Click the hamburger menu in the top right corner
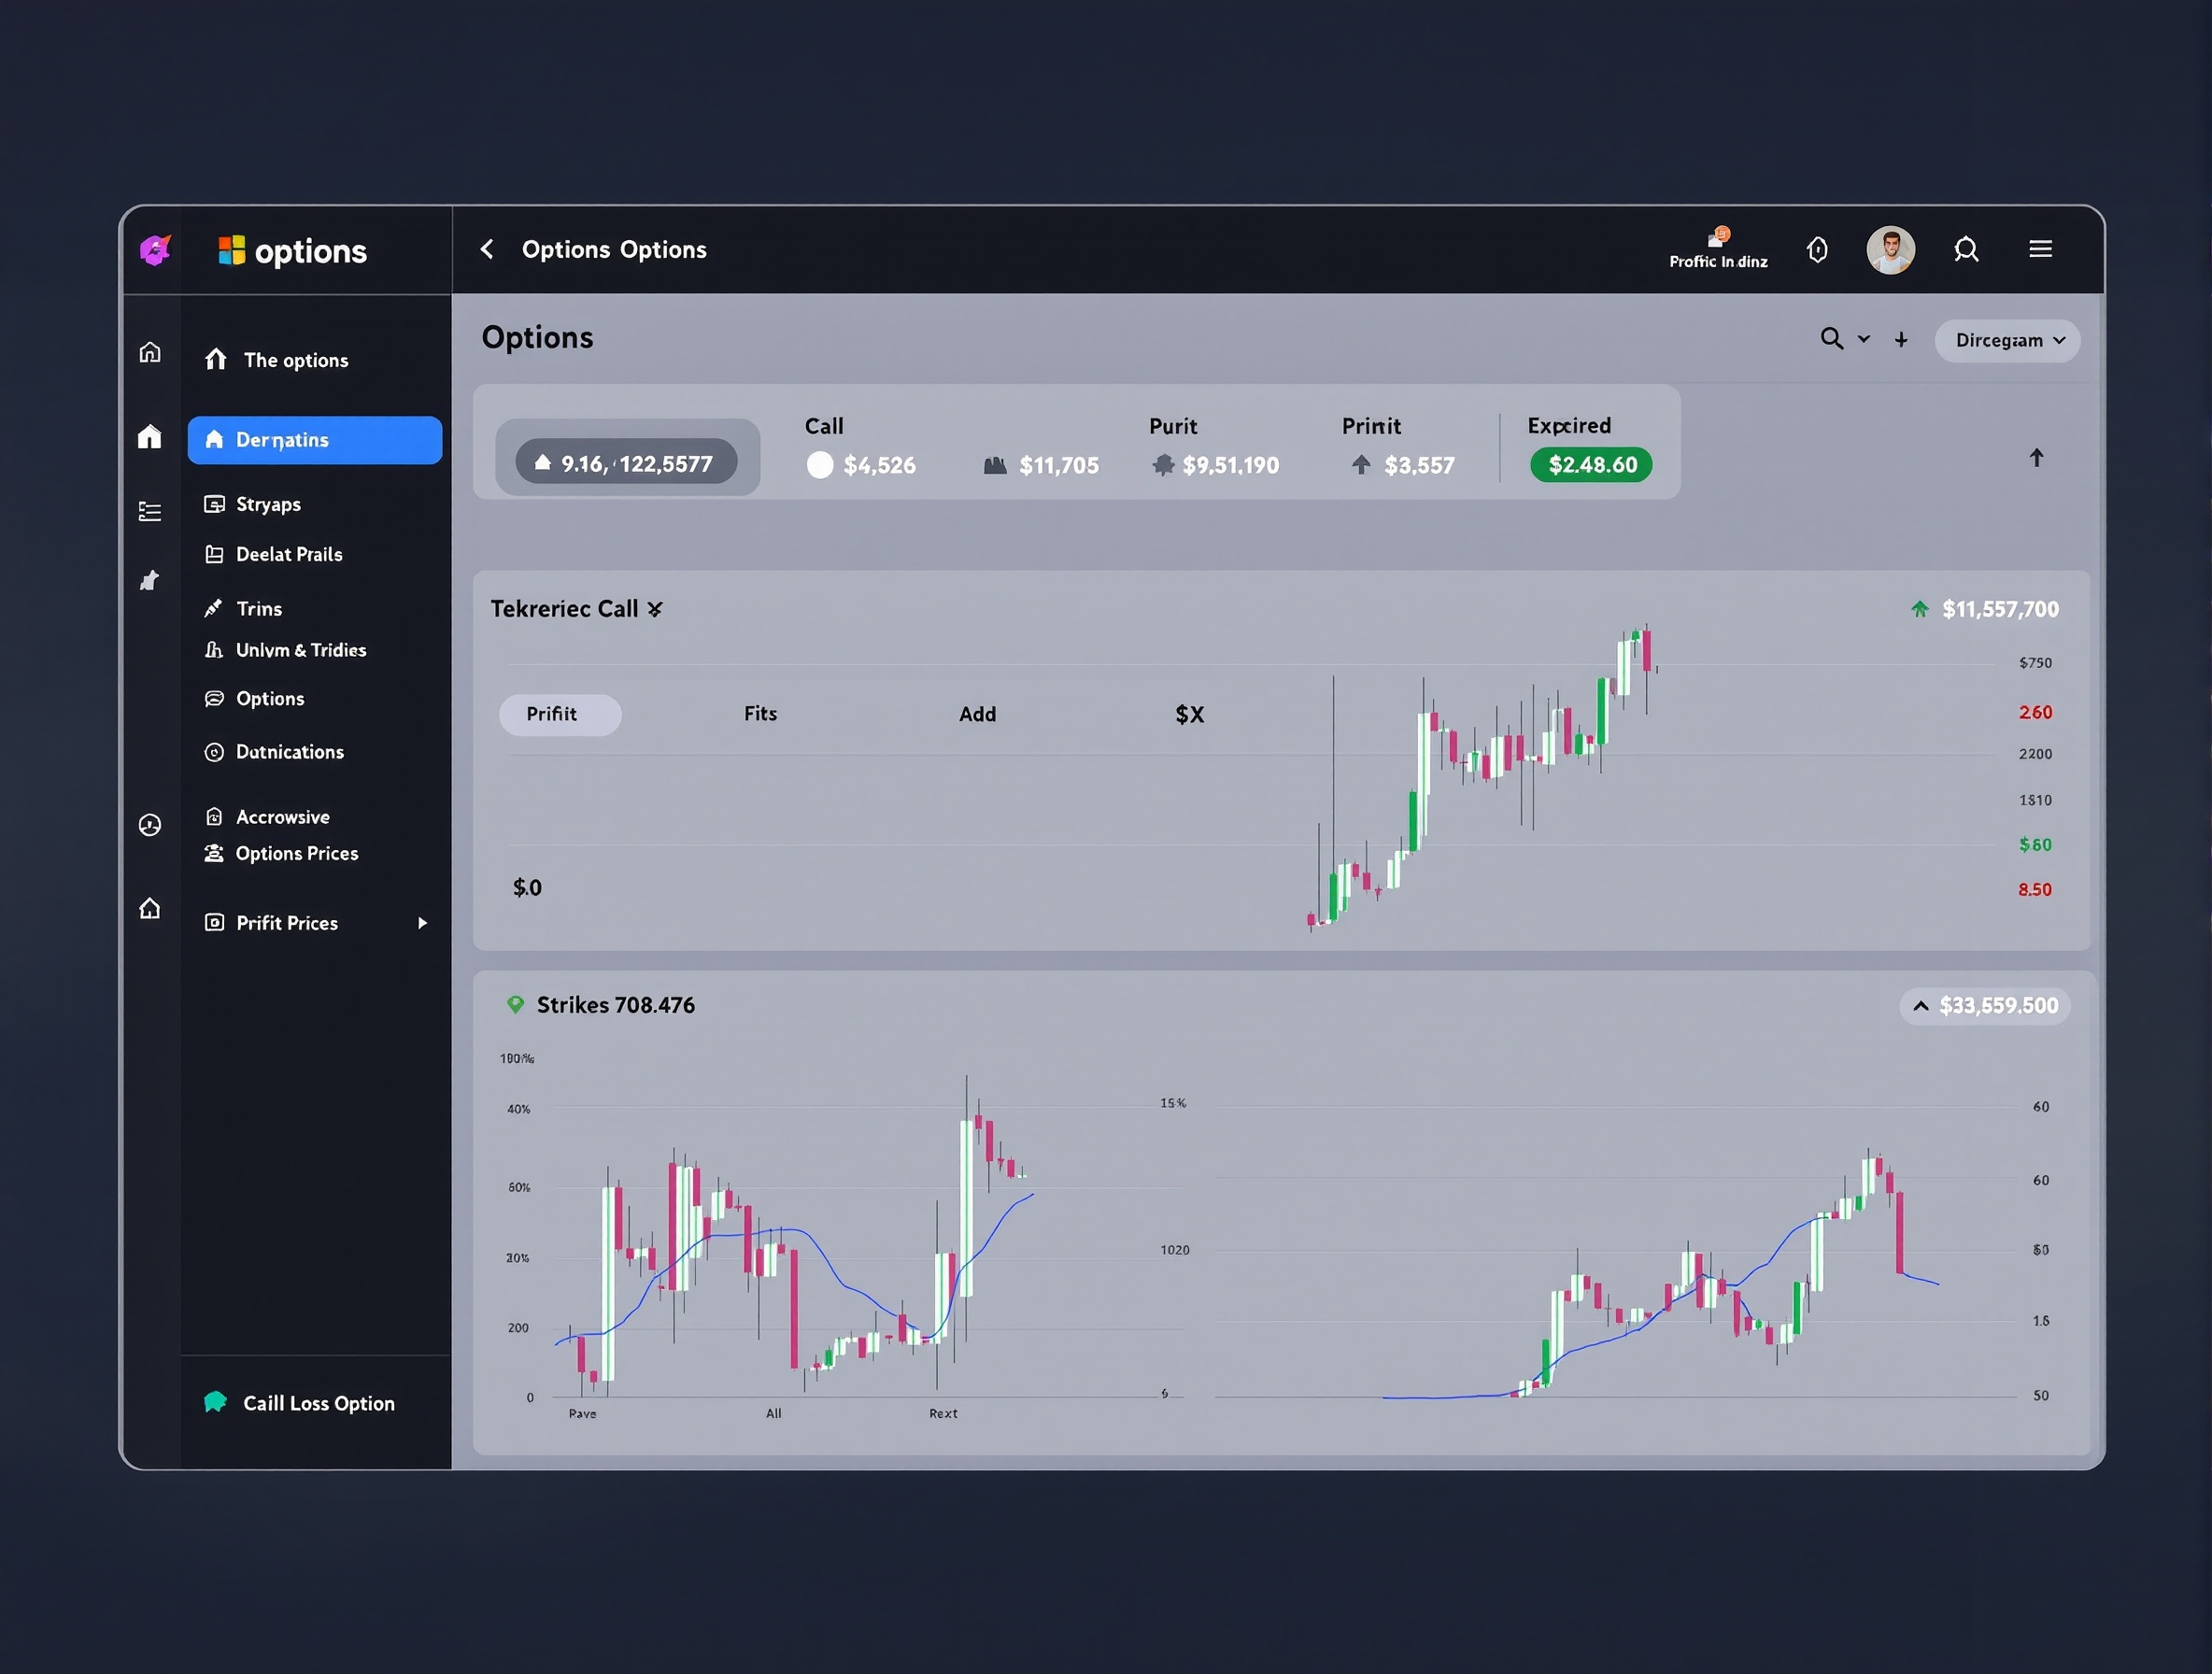Viewport: 2212px width, 1674px height. 2040,249
